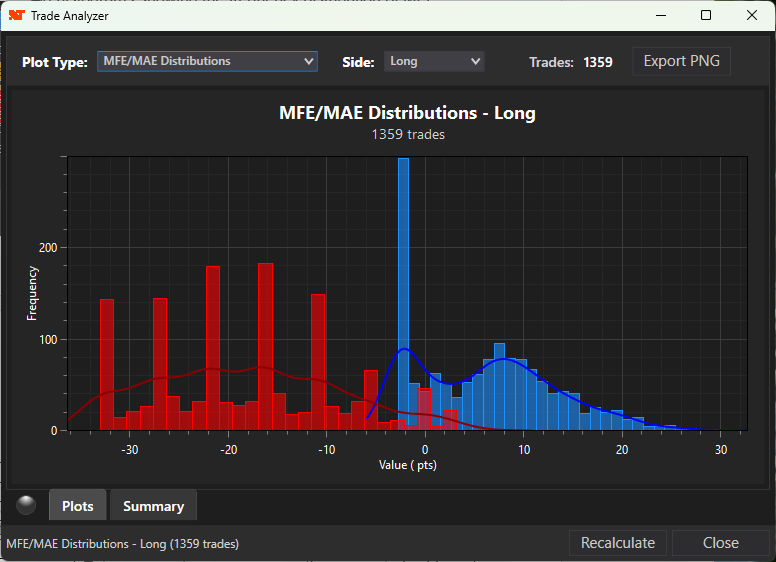Click the tall red bar near -16

click(265, 345)
